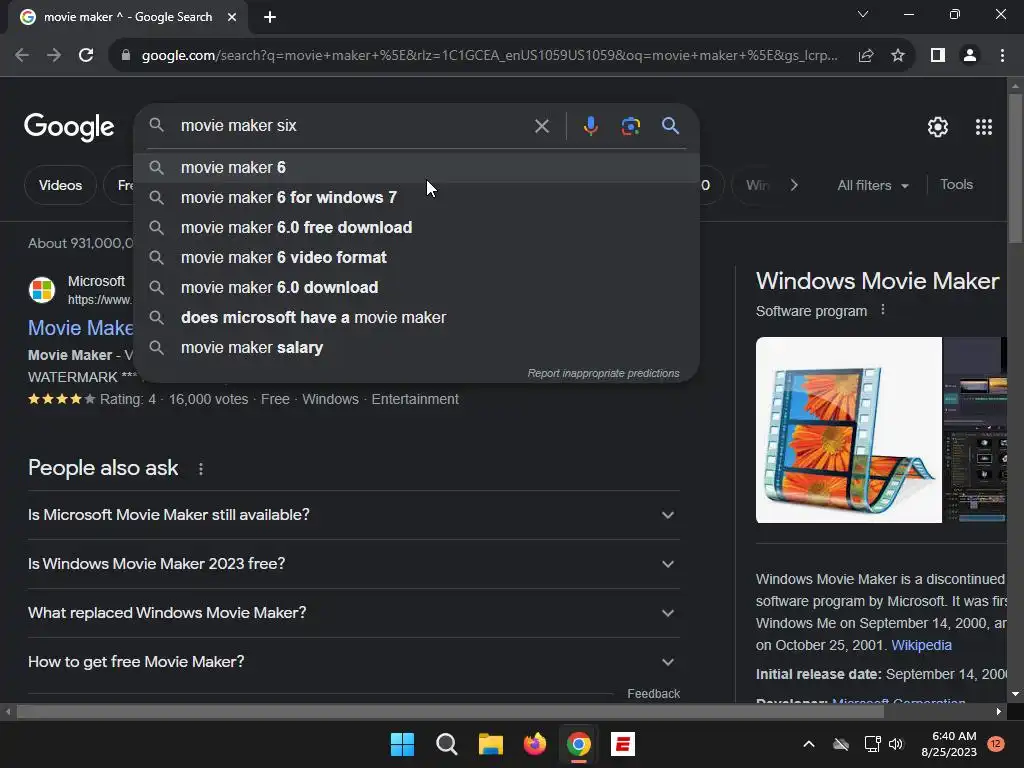The width and height of the screenshot is (1024, 768).
Task: Open the taskbar clock and date
Action: pos(949,744)
